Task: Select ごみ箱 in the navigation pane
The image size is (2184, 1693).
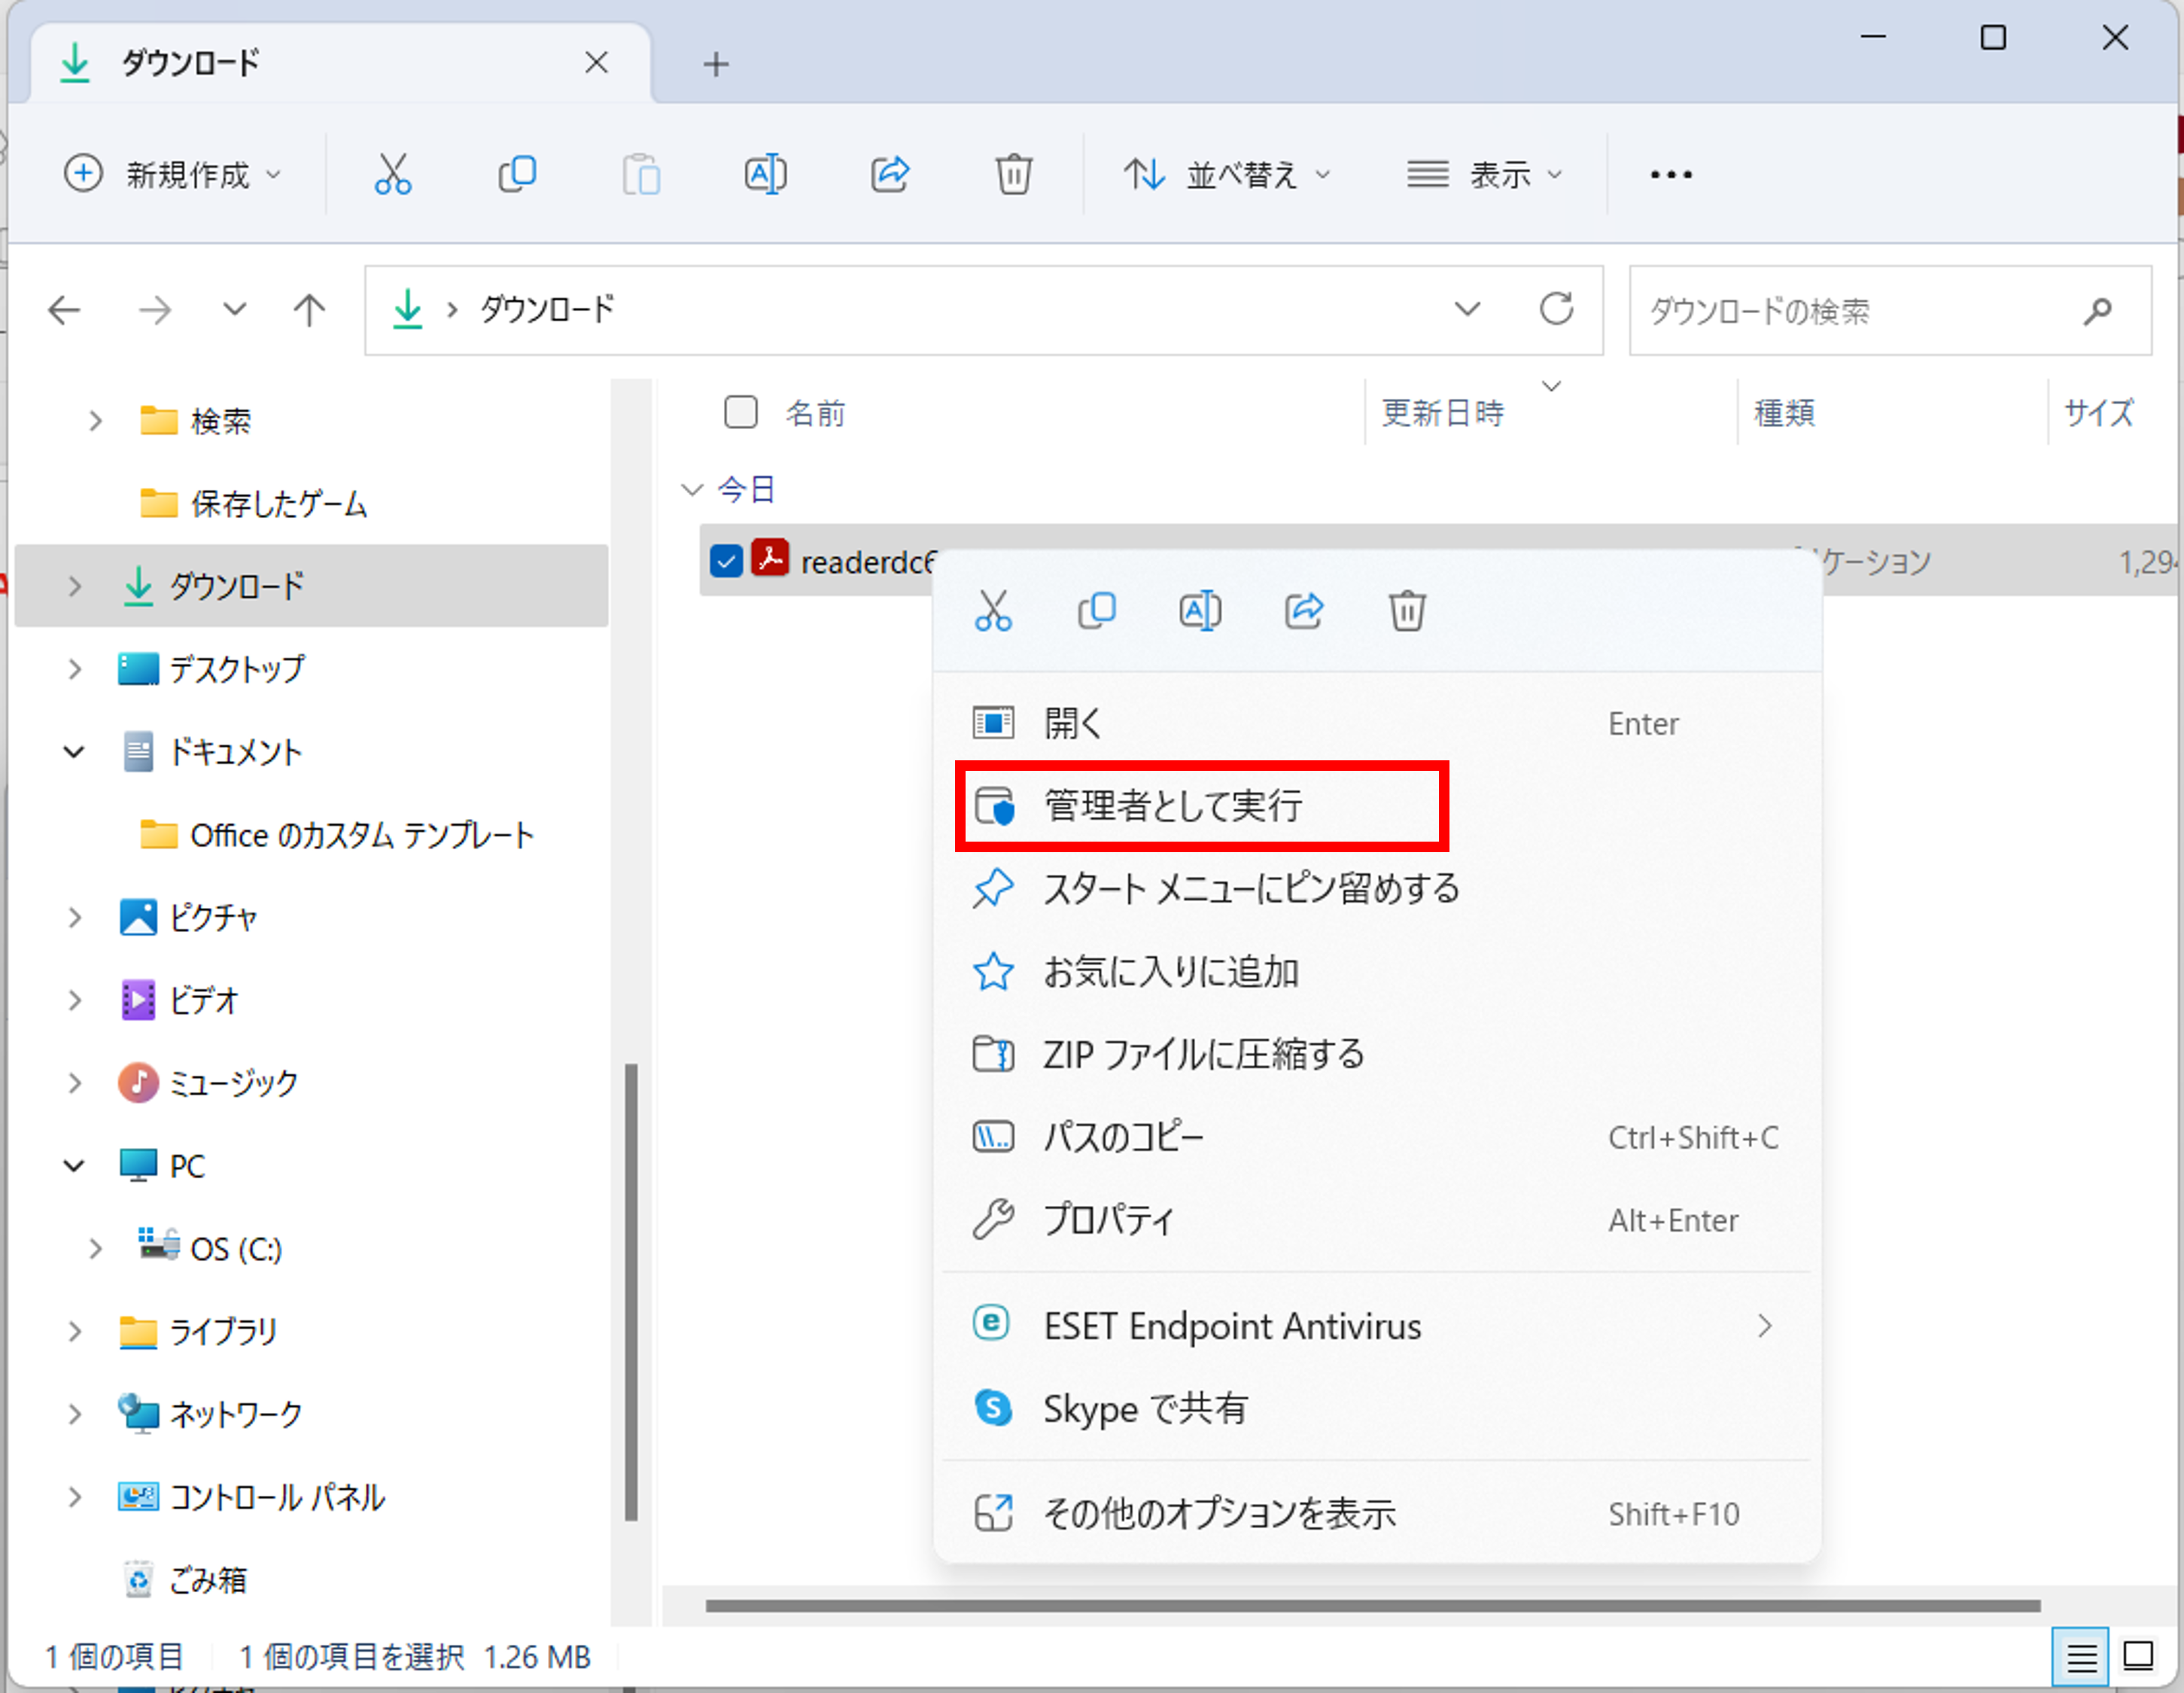Action: pos(207,1580)
